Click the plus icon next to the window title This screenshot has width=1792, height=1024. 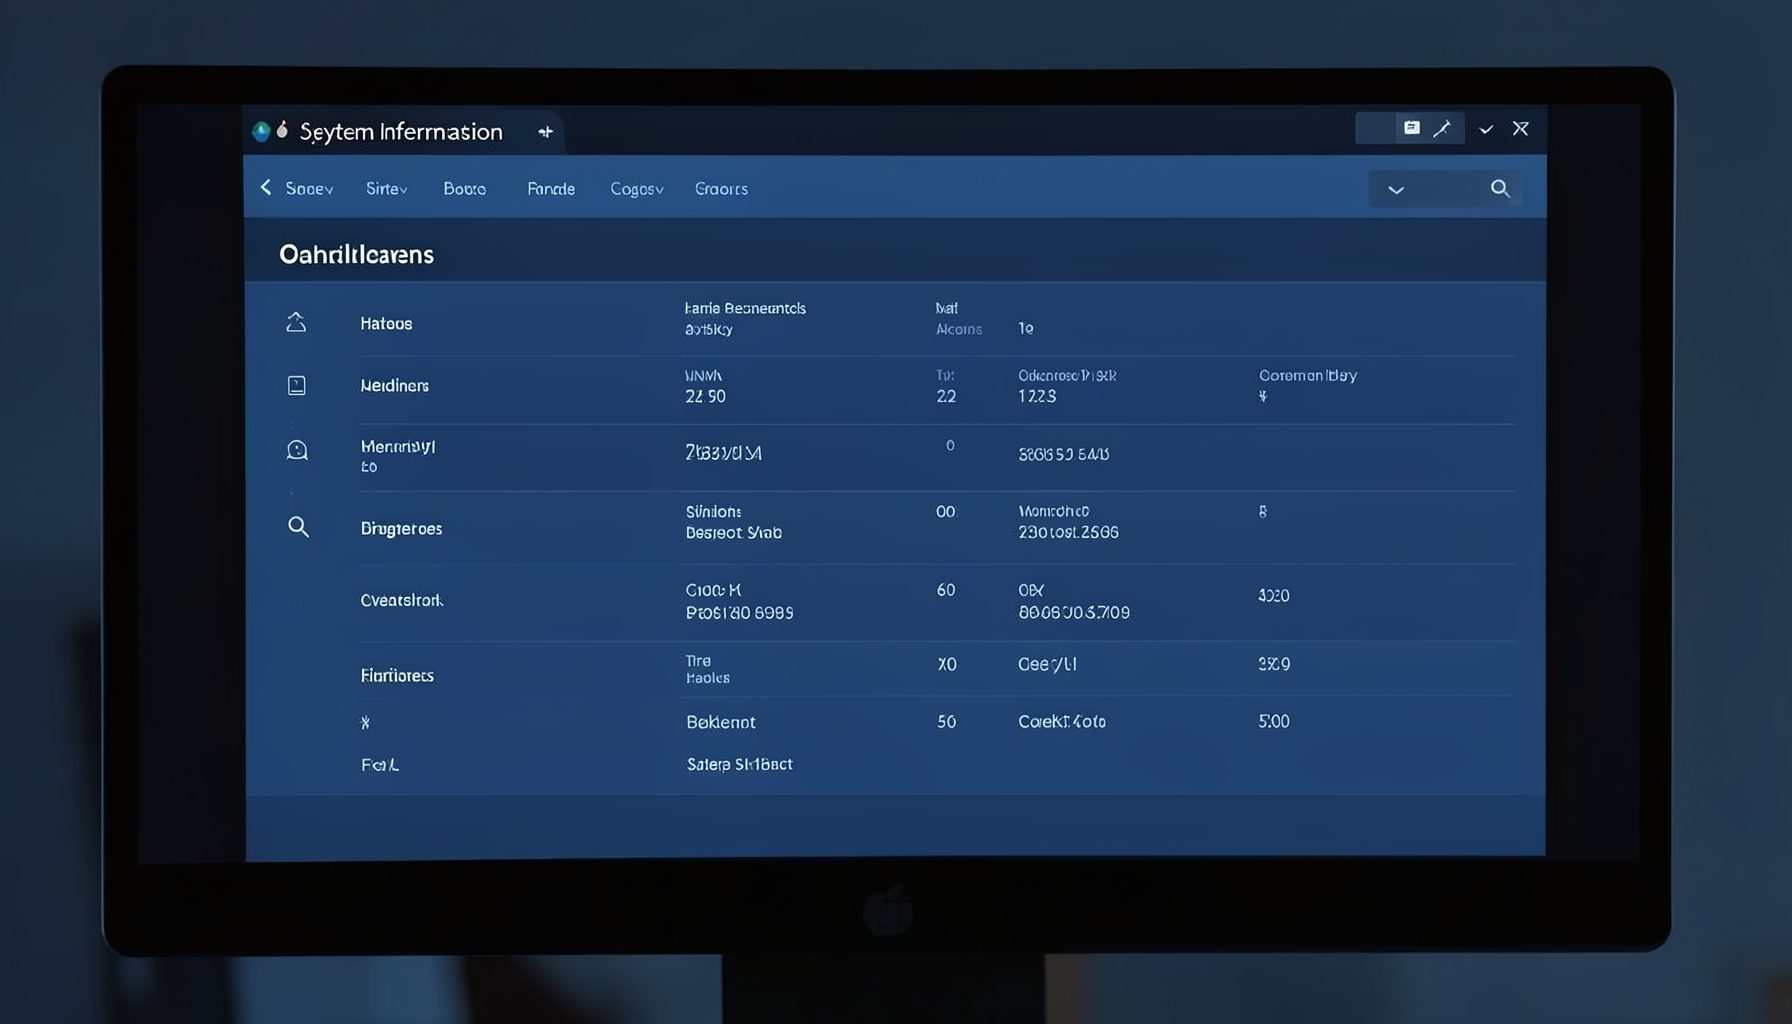545,132
